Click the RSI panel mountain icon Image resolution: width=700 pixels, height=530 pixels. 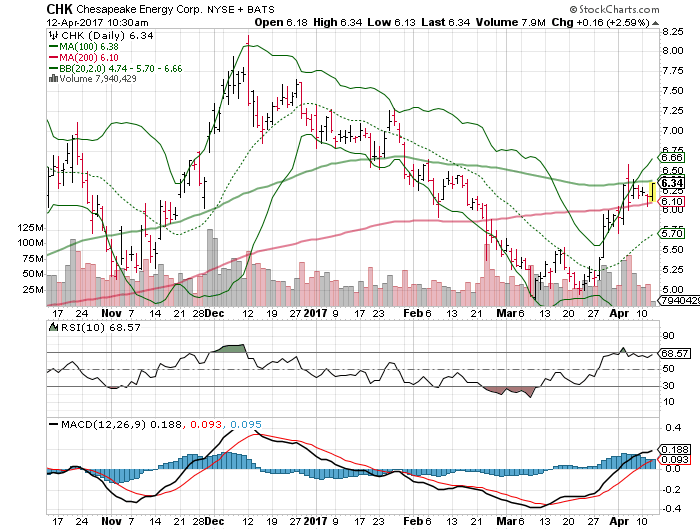click(54, 327)
